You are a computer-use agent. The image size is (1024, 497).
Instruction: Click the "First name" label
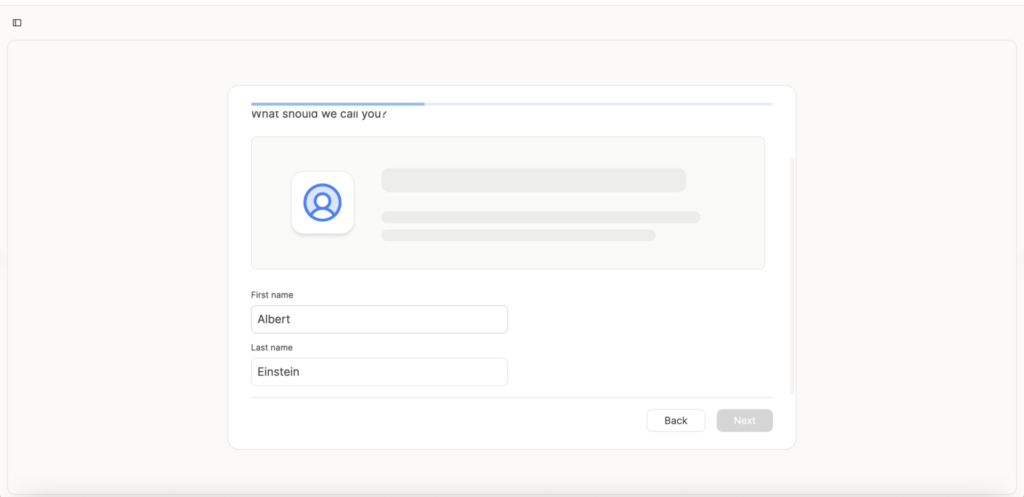pos(272,295)
